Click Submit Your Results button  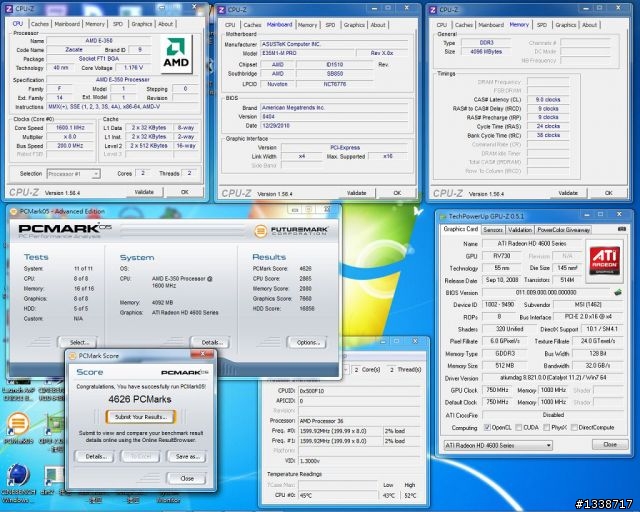(x=141, y=417)
